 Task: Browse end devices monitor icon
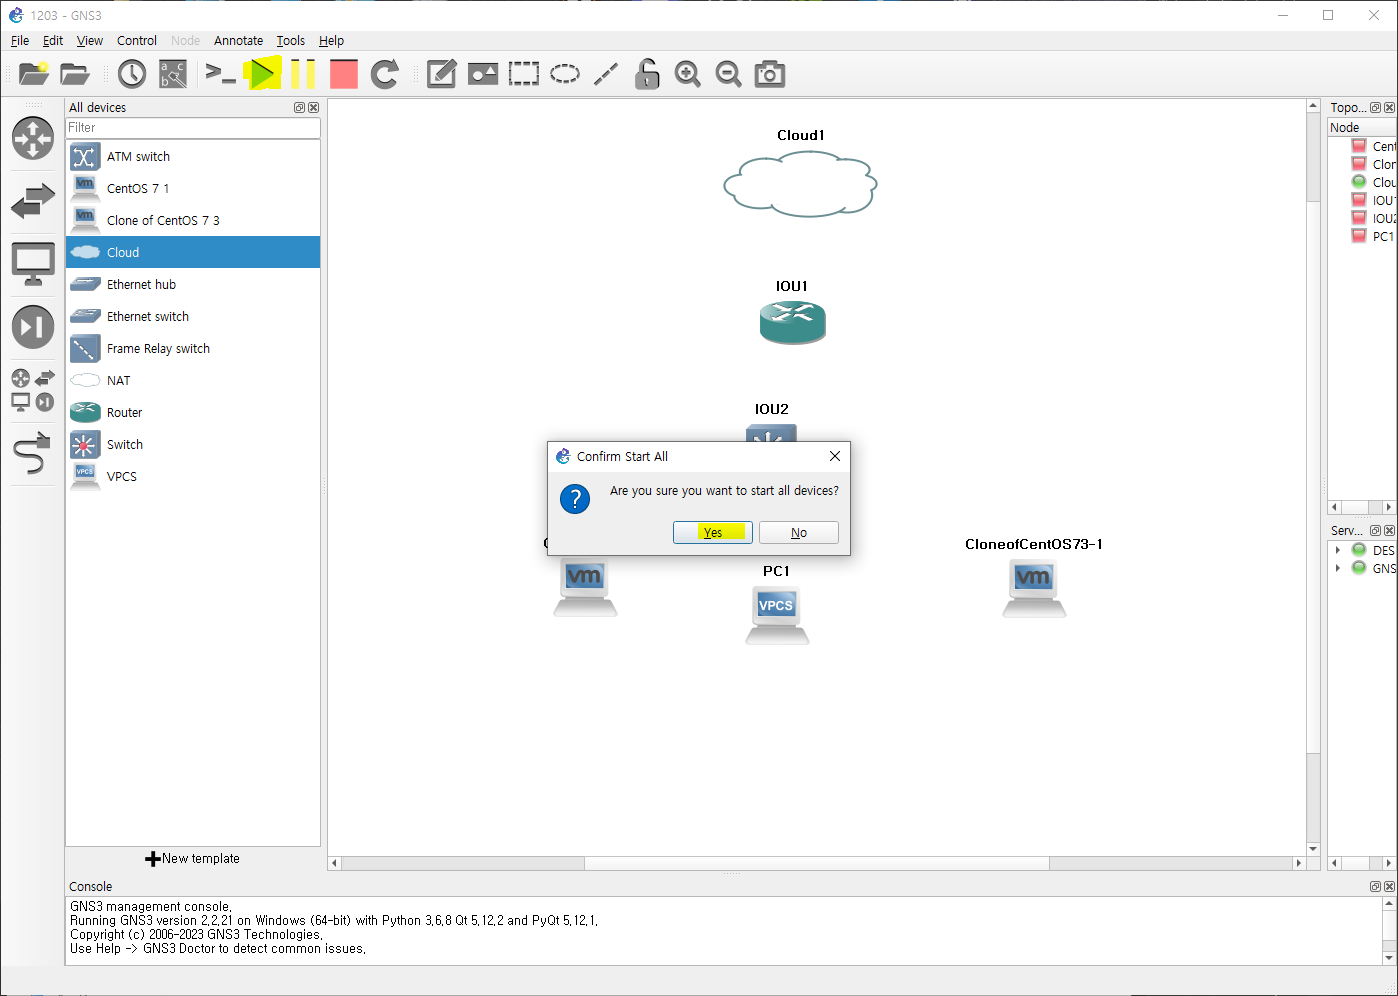33,265
